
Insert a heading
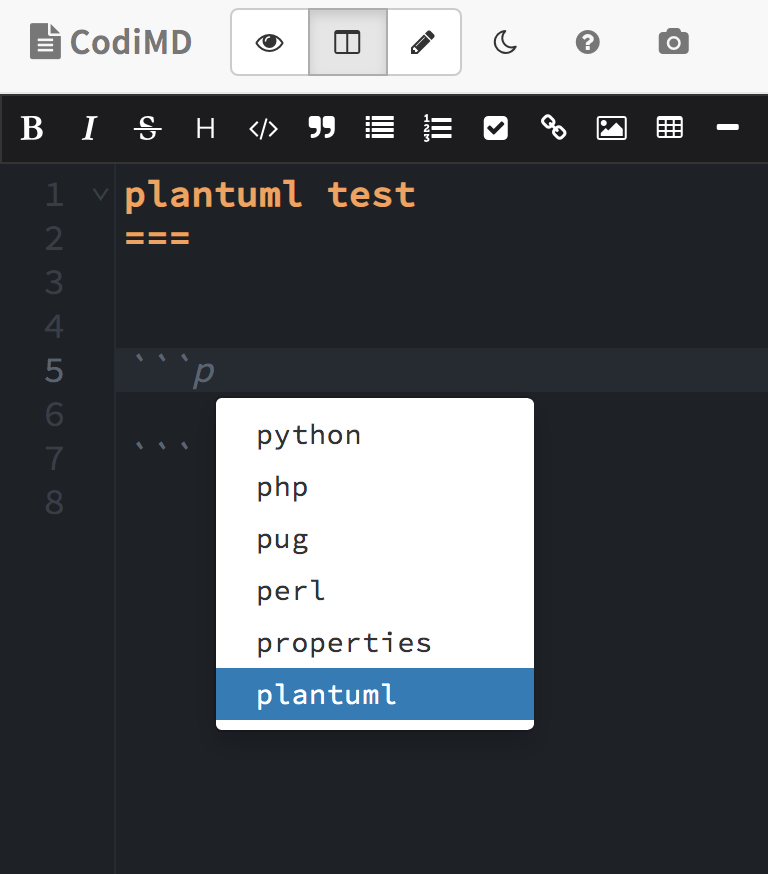pyautogui.click(x=205, y=128)
